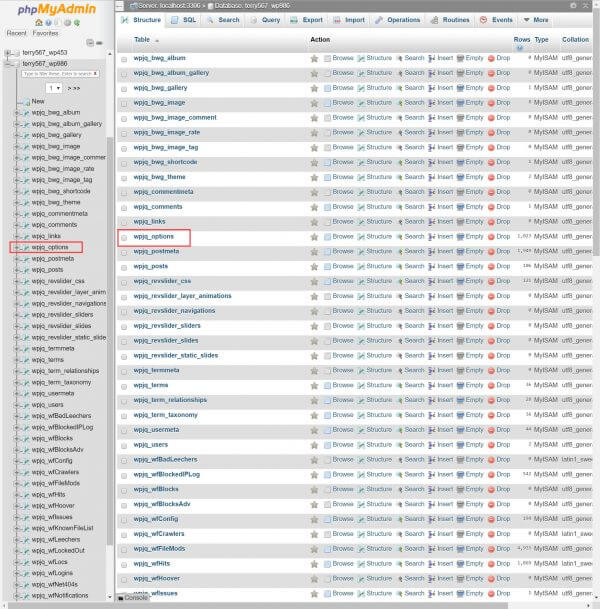Click Empty icon in wpjq_terms row
Viewport: 600px width, 609px height.
click(460, 385)
